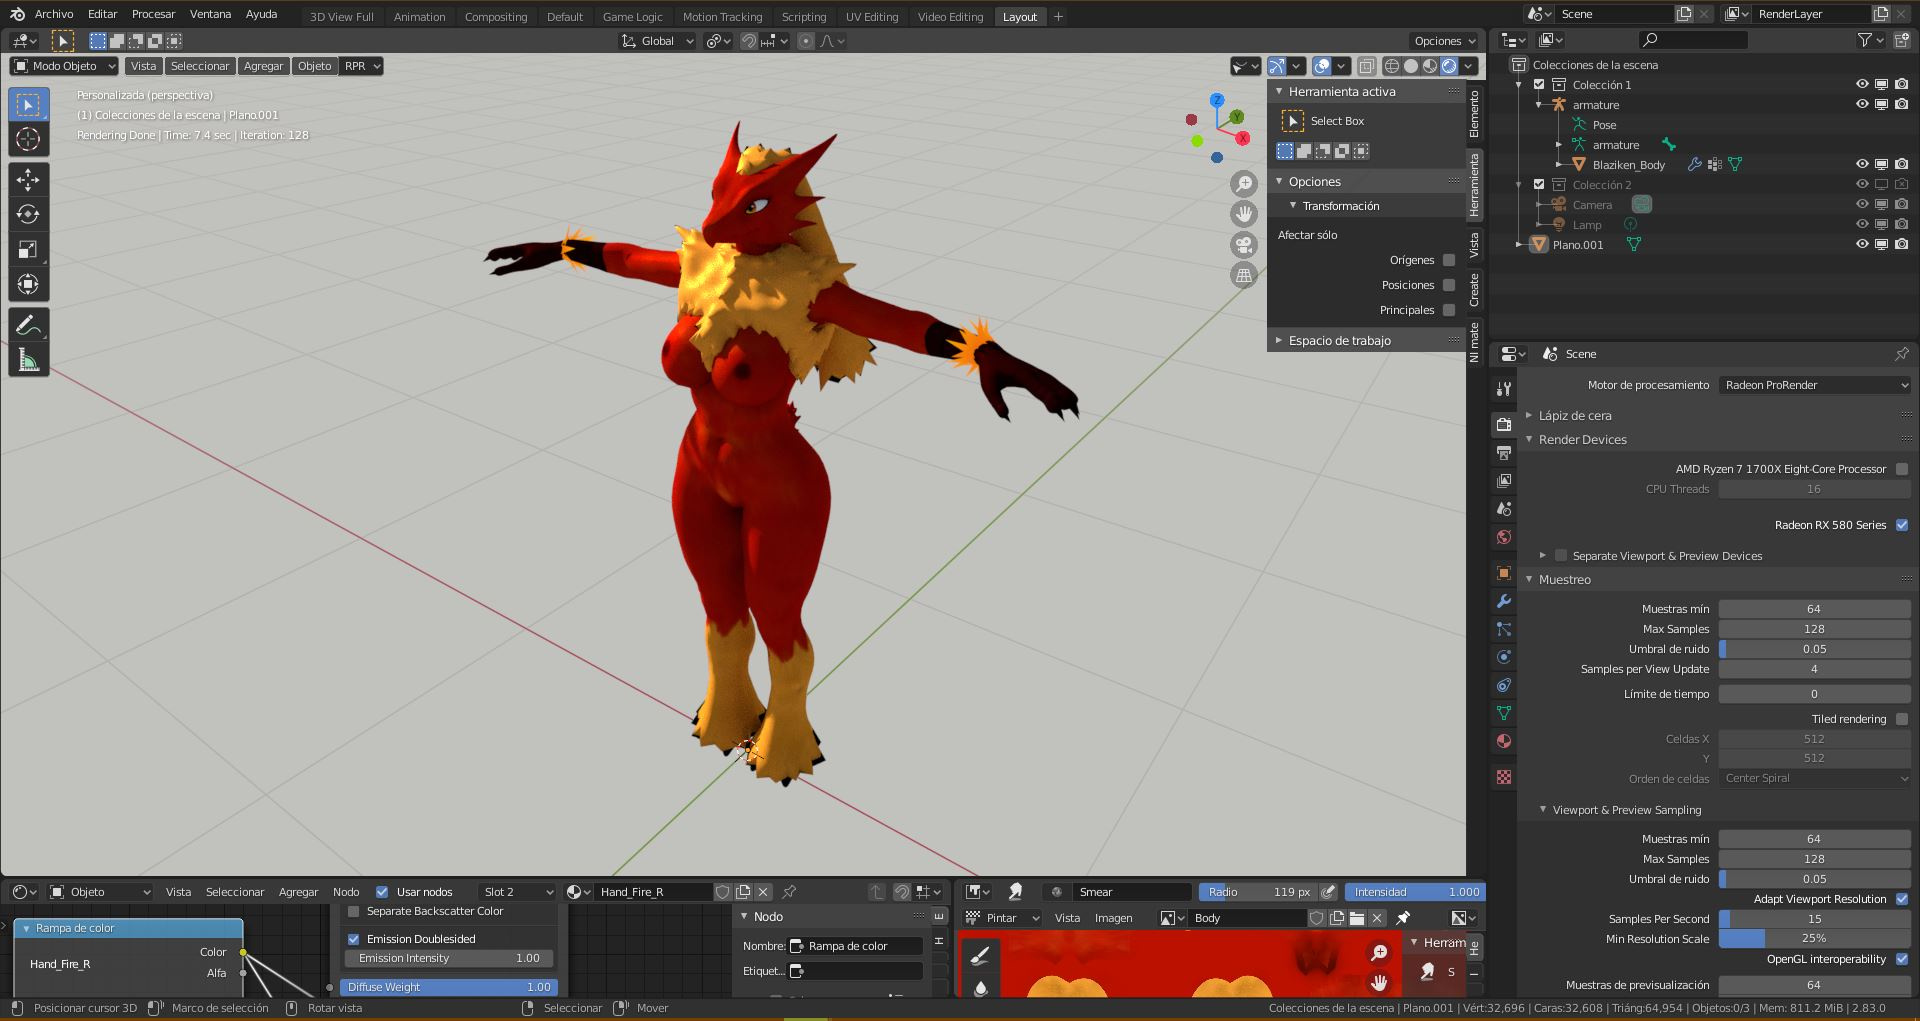Enable Orígenes affect-only checkbox
Screen dimensions: 1920x1021
click(x=1449, y=260)
